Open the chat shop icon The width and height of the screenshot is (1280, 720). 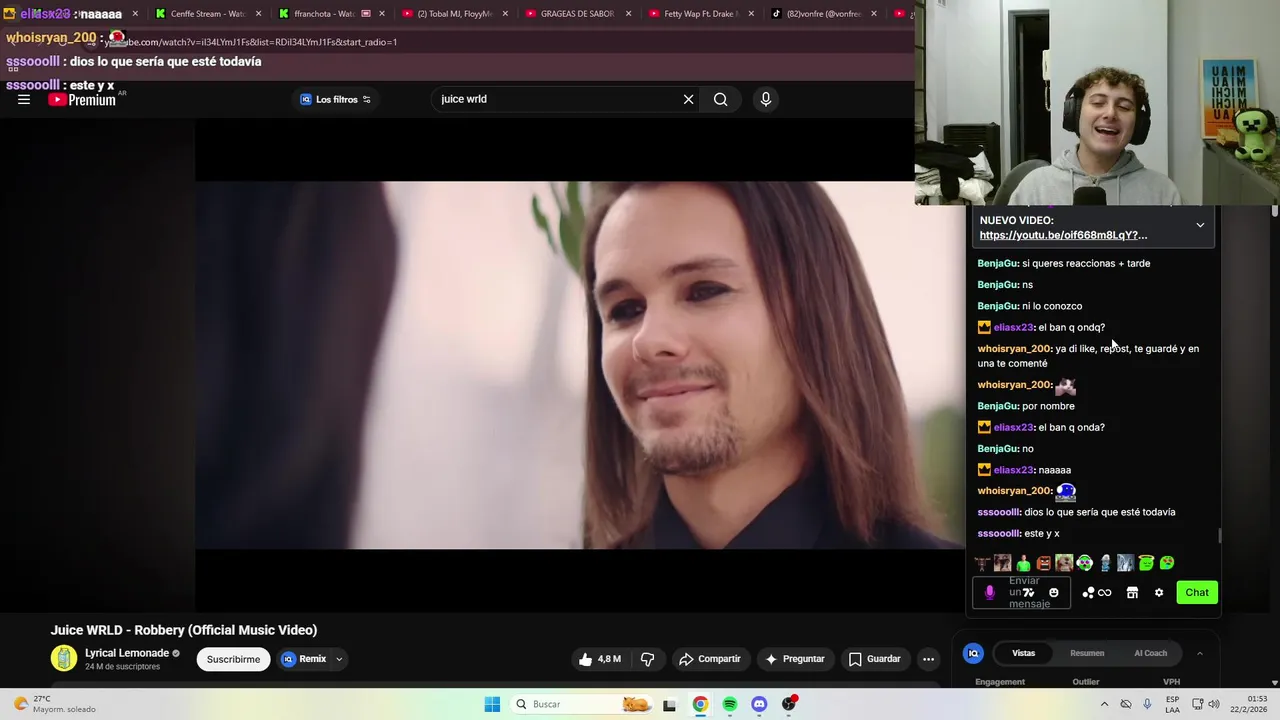pos(1132,592)
